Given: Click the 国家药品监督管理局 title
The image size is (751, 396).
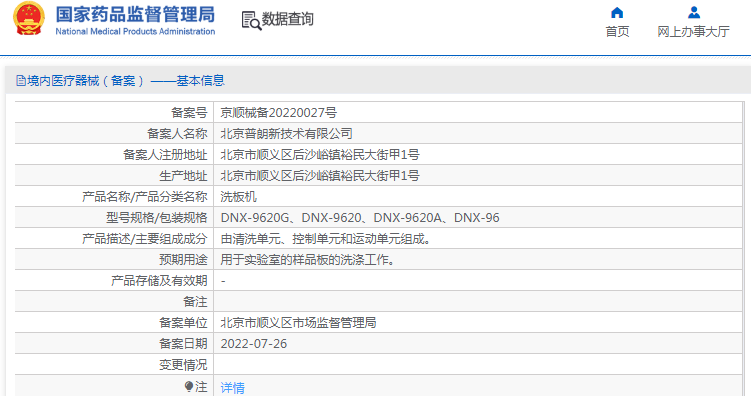Looking at the screenshot, I should 135,14.
